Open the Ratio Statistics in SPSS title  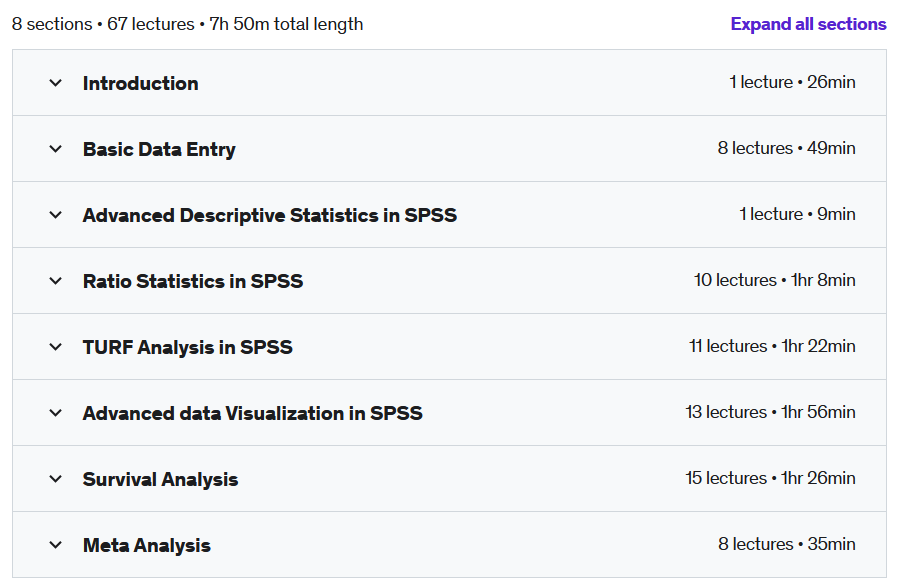(x=192, y=281)
